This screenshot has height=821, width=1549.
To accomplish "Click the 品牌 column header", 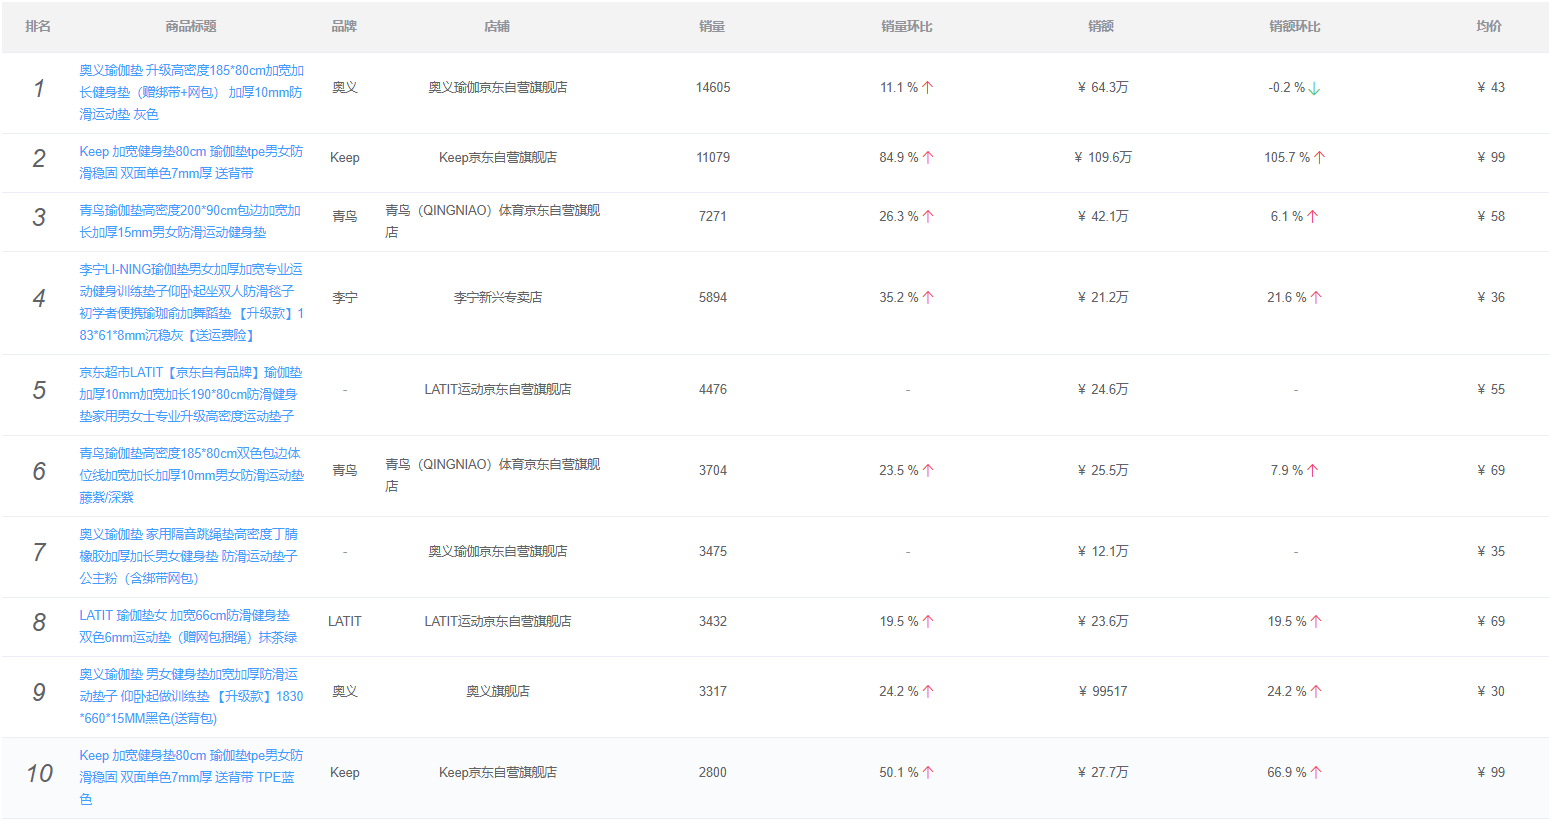I will pyautogui.click(x=344, y=26).
